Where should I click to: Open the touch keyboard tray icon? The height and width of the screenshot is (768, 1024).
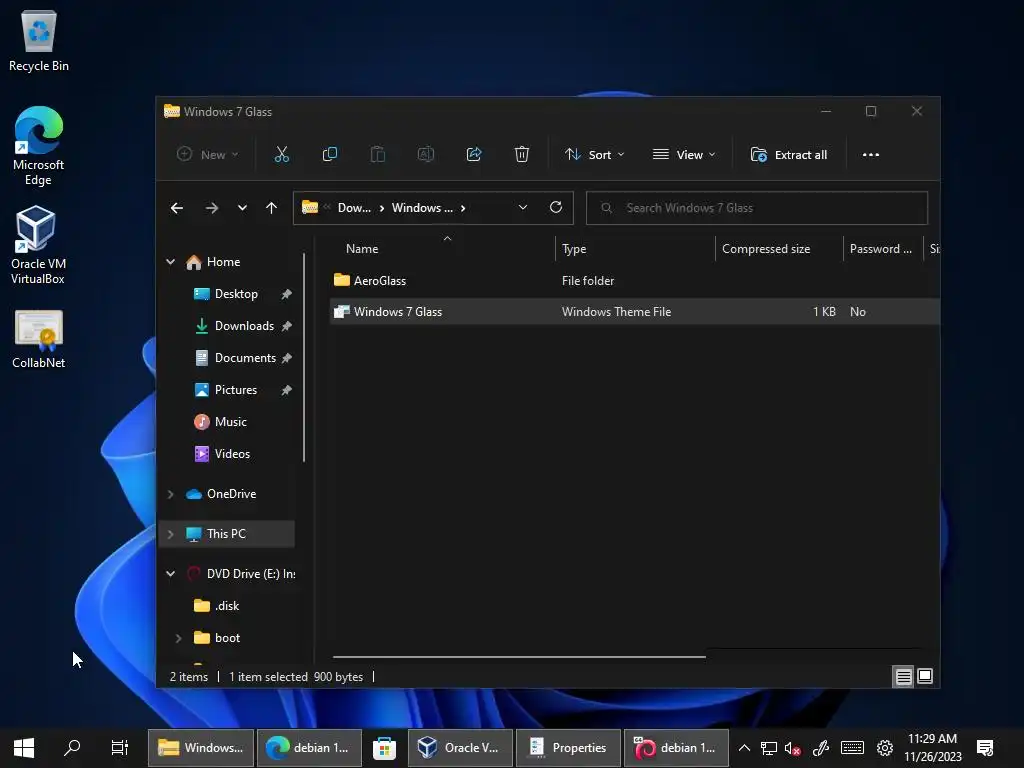coord(852,748)
